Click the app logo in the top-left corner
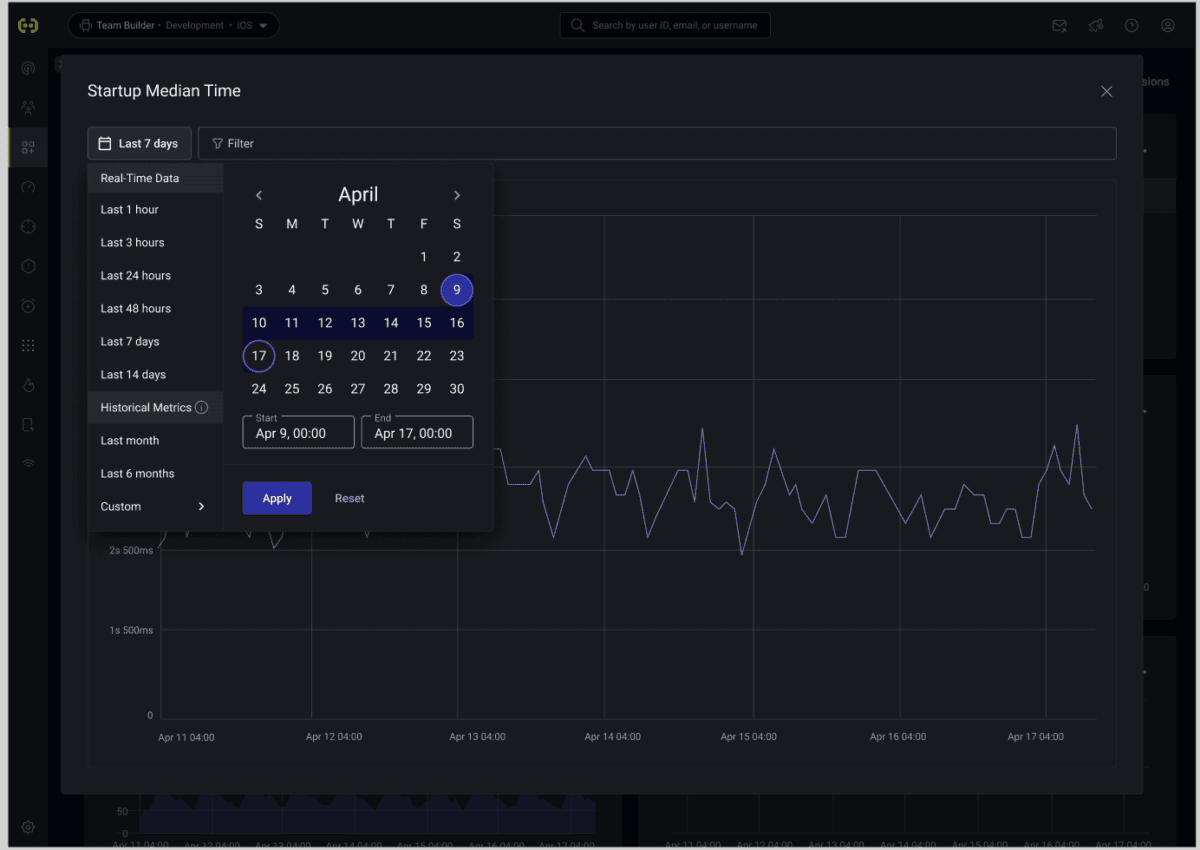Viewport: 1200px width, 850px height. 28,25
